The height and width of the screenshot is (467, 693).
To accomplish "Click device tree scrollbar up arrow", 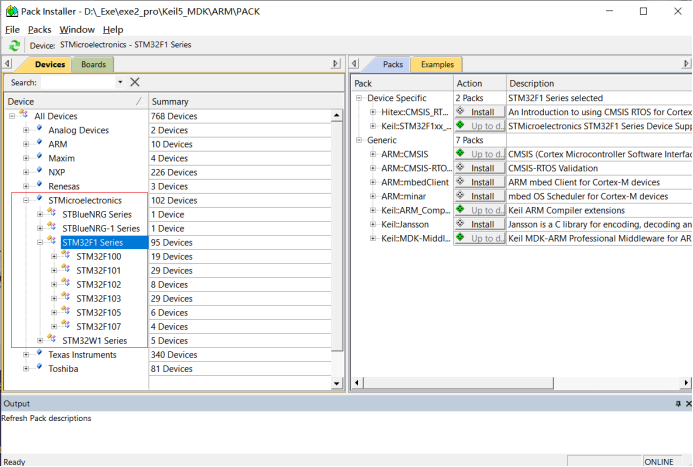I will click(x=336, y=116).
